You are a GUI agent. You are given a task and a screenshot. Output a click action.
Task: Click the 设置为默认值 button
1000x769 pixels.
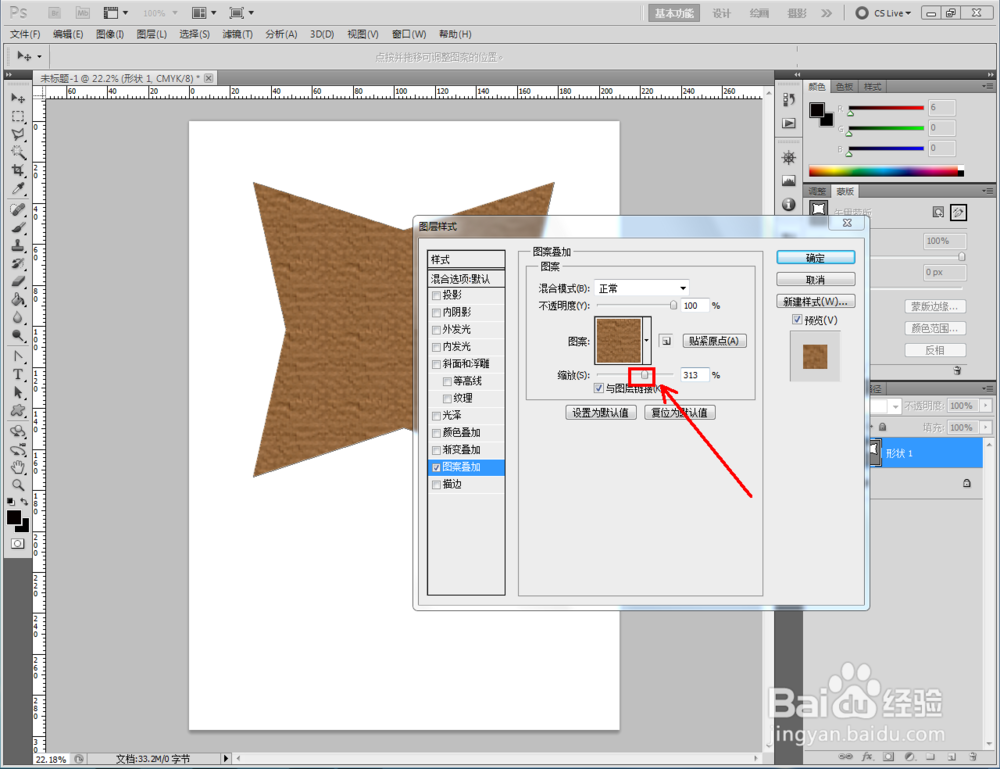coord(600,413)
